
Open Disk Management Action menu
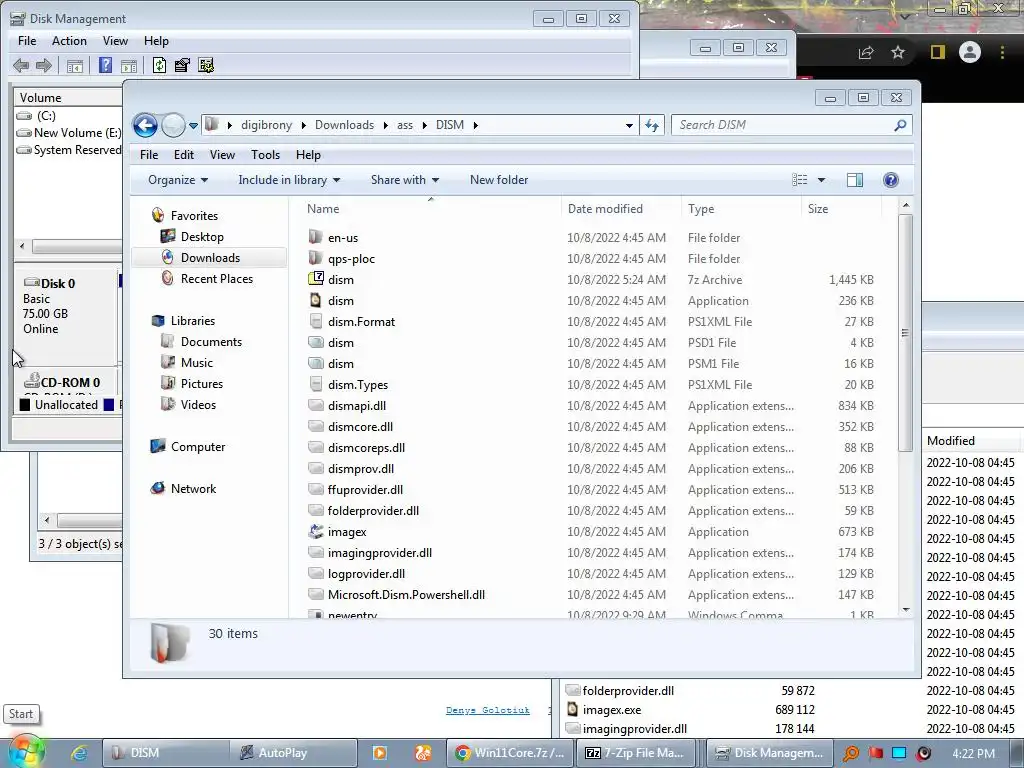pos(69,40)
